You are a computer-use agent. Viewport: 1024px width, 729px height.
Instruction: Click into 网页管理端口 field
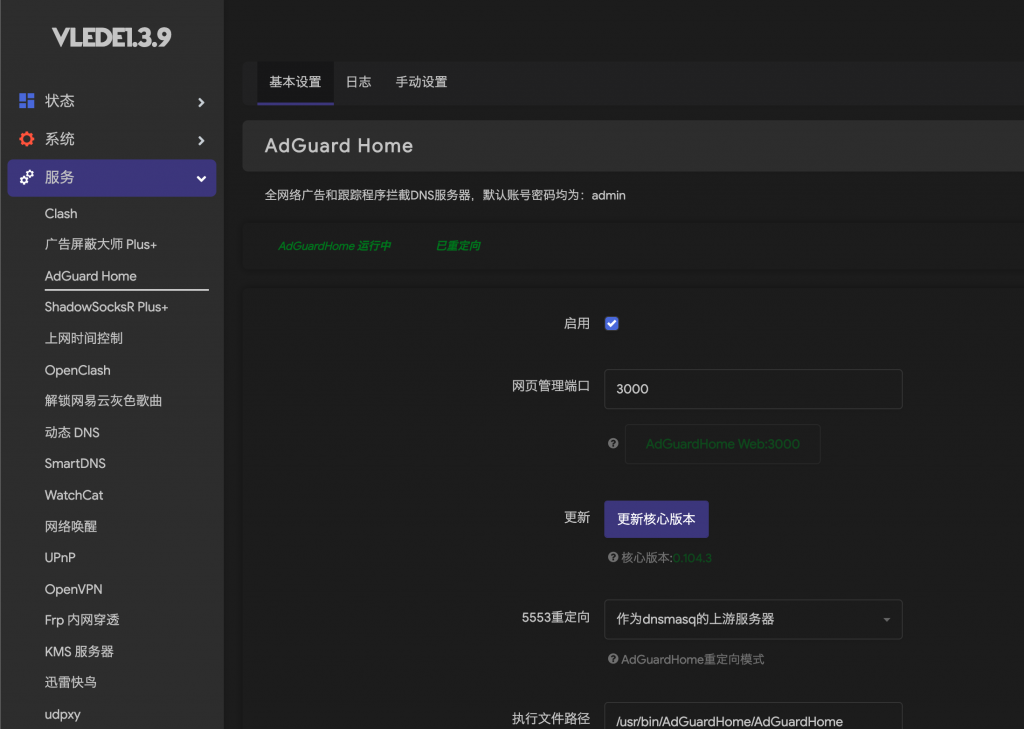753,389
